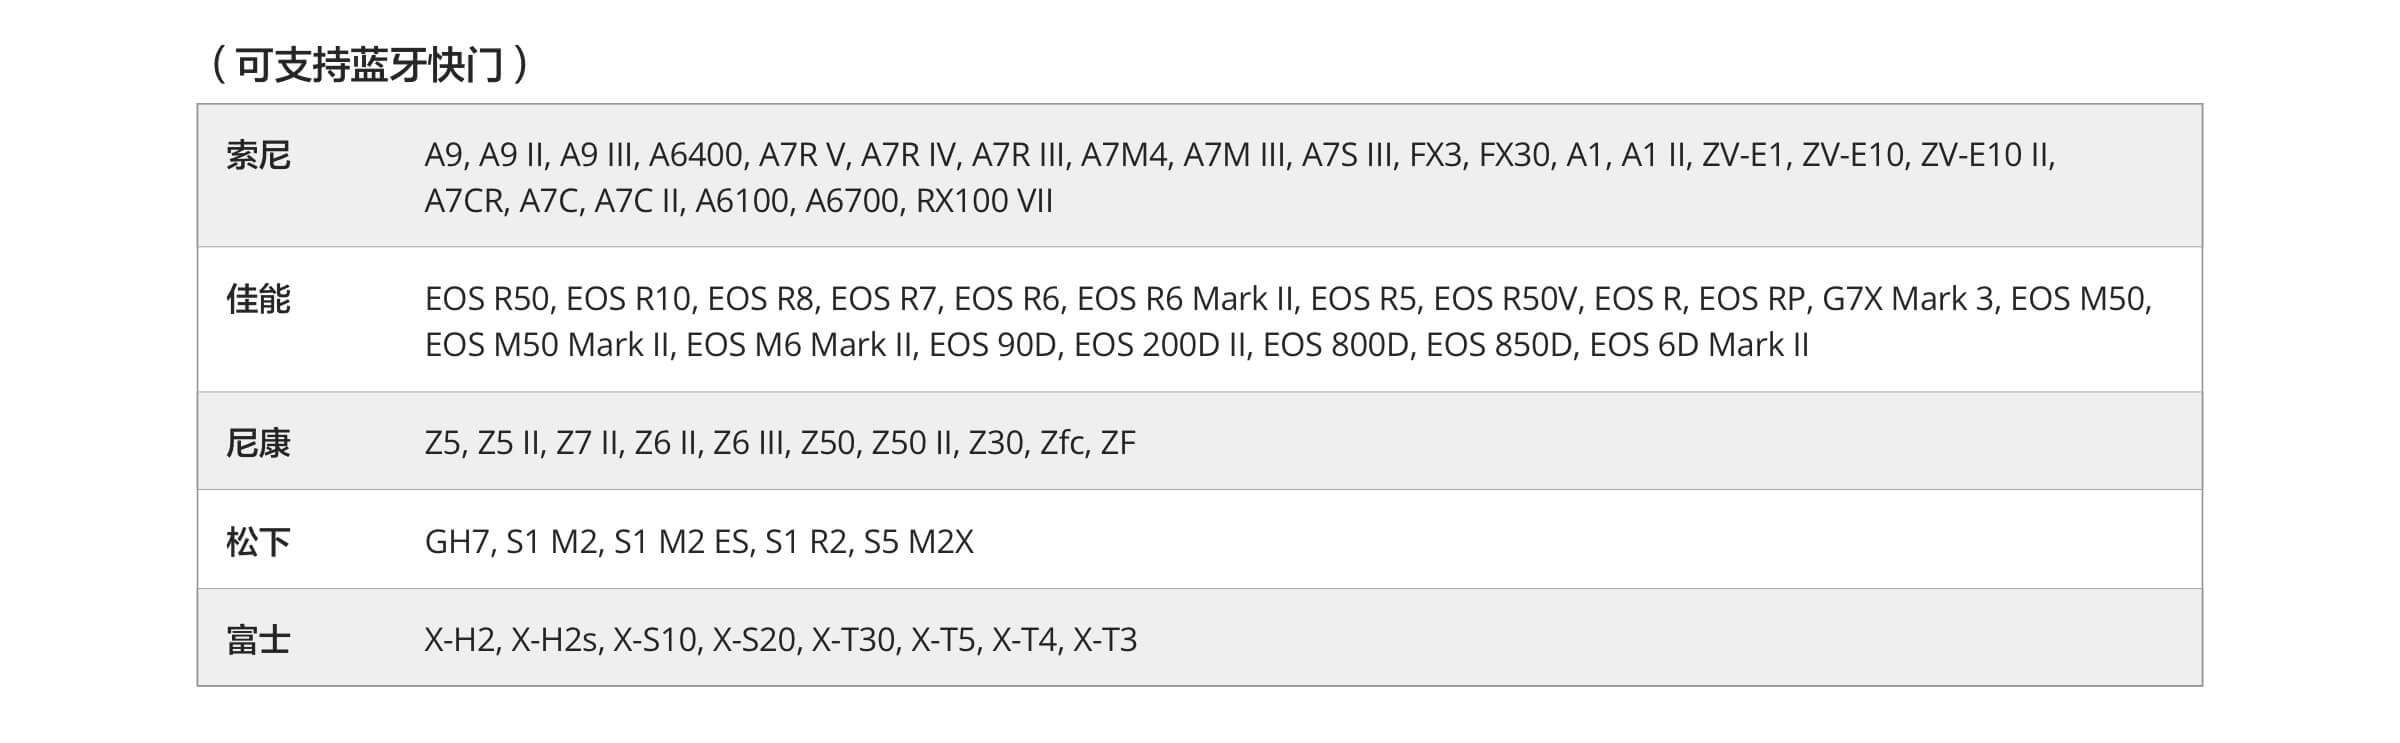Viewport: 2400px width, 743px height.
Task: Click the A6400 model in Sony row
Action: tap(695, 155)
